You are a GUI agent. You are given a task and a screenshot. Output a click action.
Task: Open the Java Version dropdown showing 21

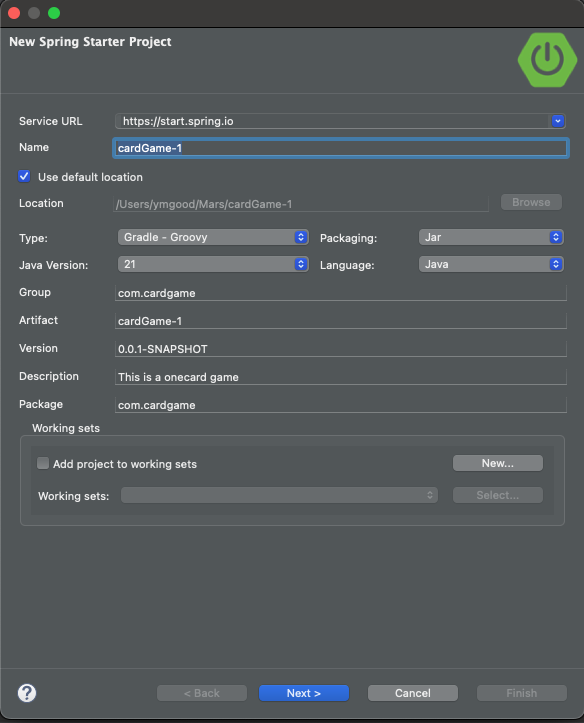click(x=213, y=264)
